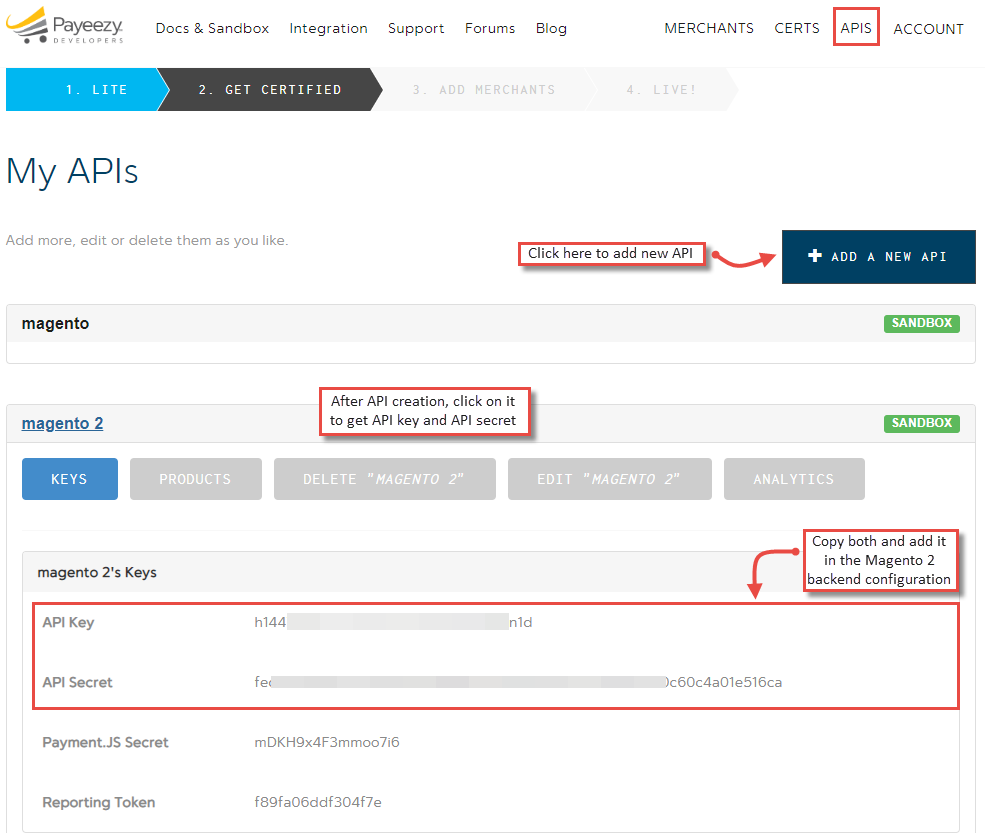Screen dimensions: 985x833
Task: Go to the Support page
Action: (416, 28)
